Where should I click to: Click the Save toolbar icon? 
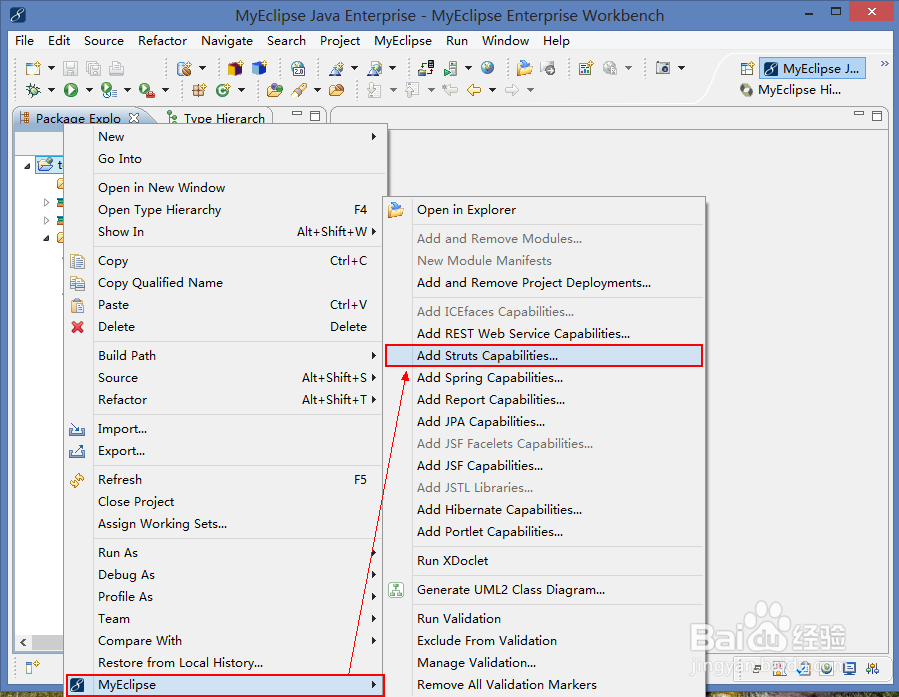click(x=71, y=68)
